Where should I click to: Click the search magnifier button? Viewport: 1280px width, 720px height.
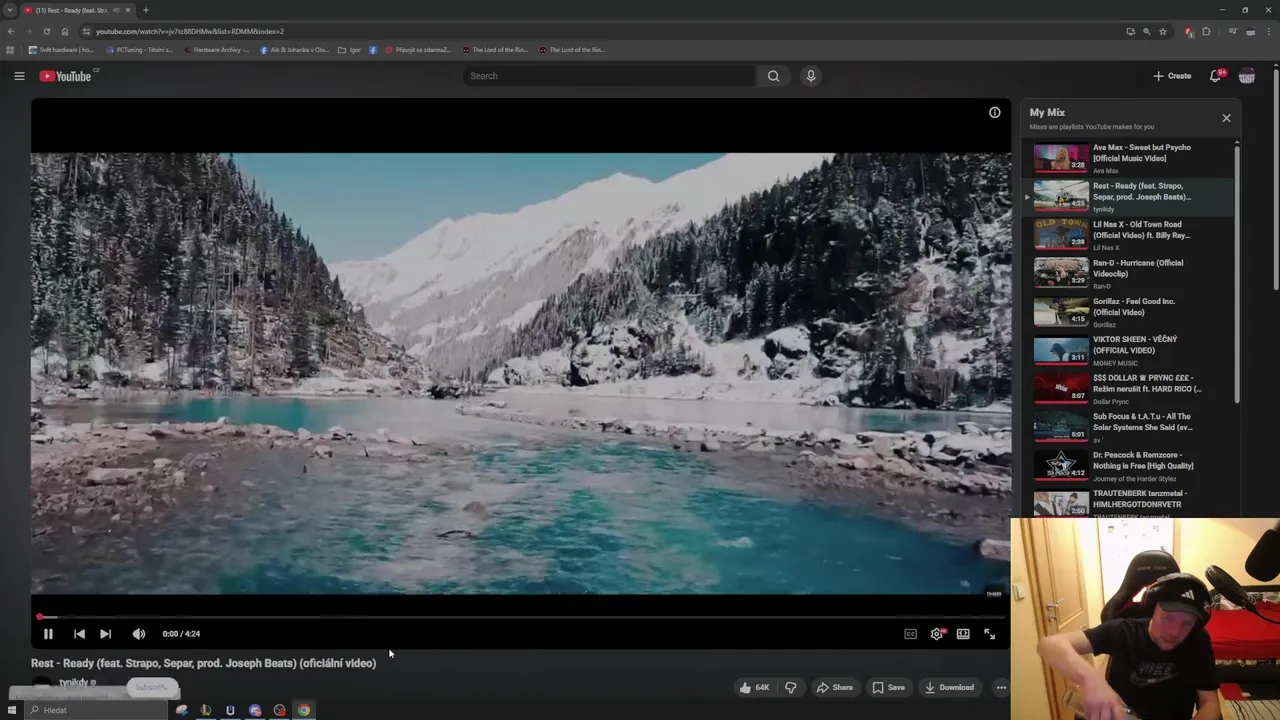click(773, 76)
